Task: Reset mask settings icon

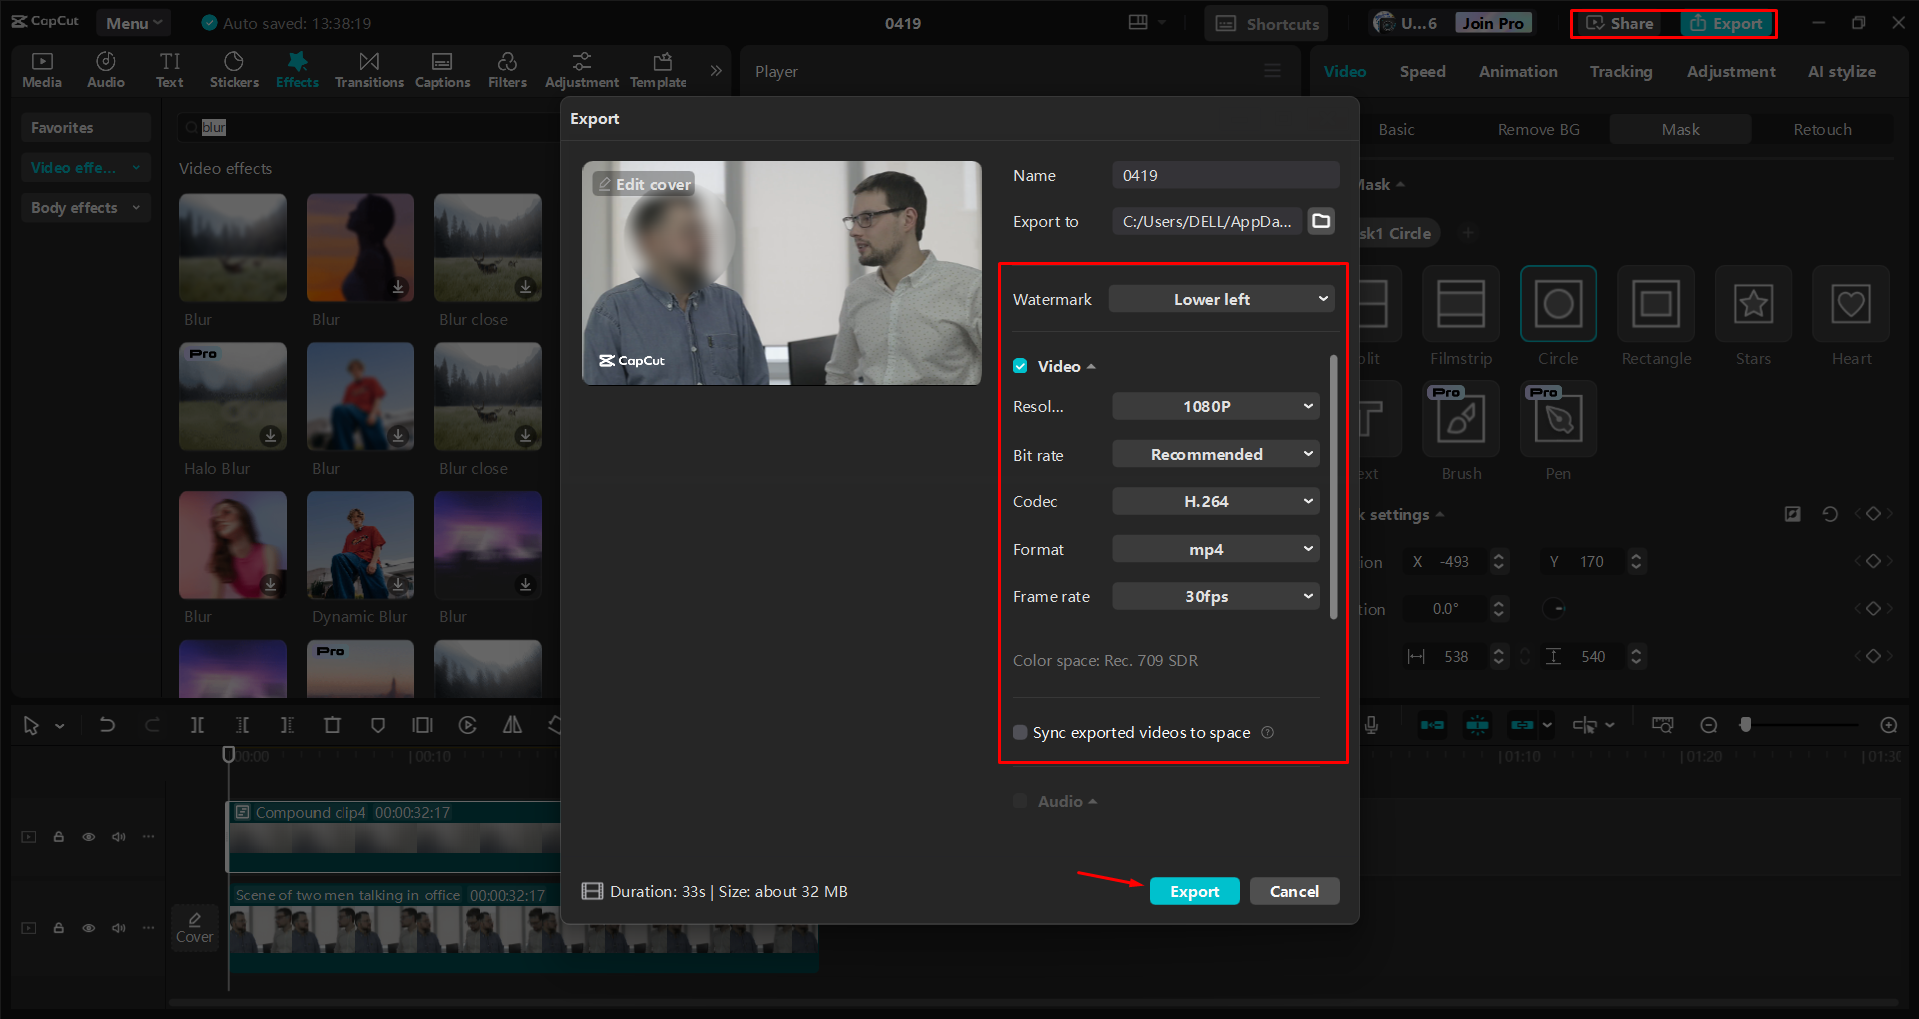Action: coord(1830,514)
